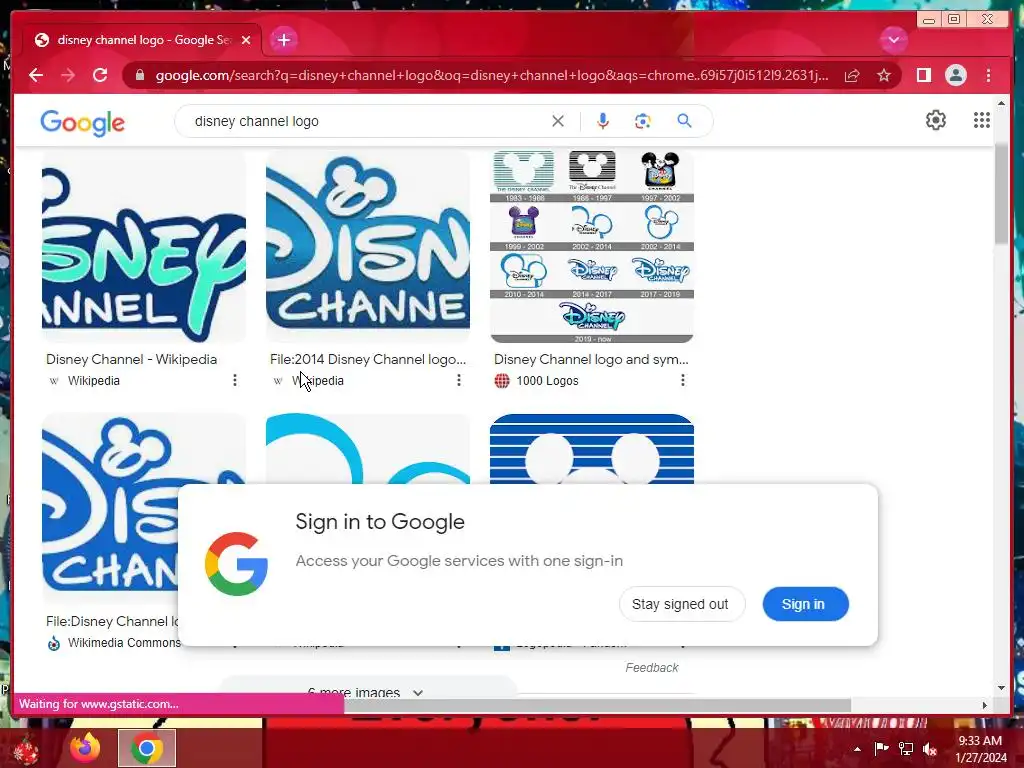
Task: Close the disney channel logo tab
Action: (246, 40)
